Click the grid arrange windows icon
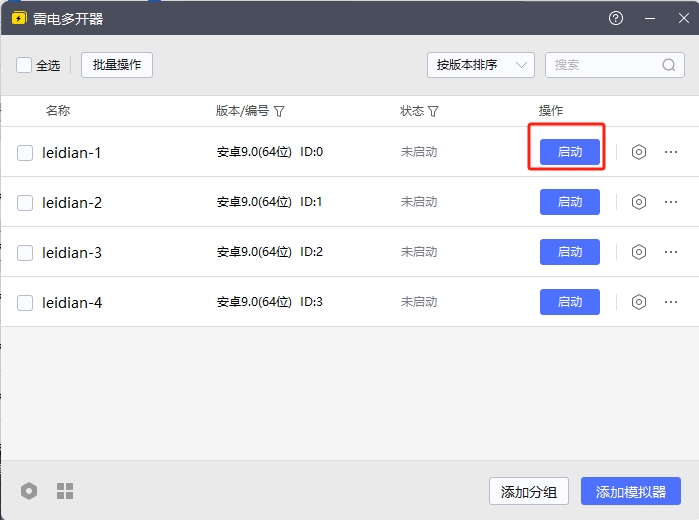The width and height of the screenshot is (699, 520). tap(65, 491)
